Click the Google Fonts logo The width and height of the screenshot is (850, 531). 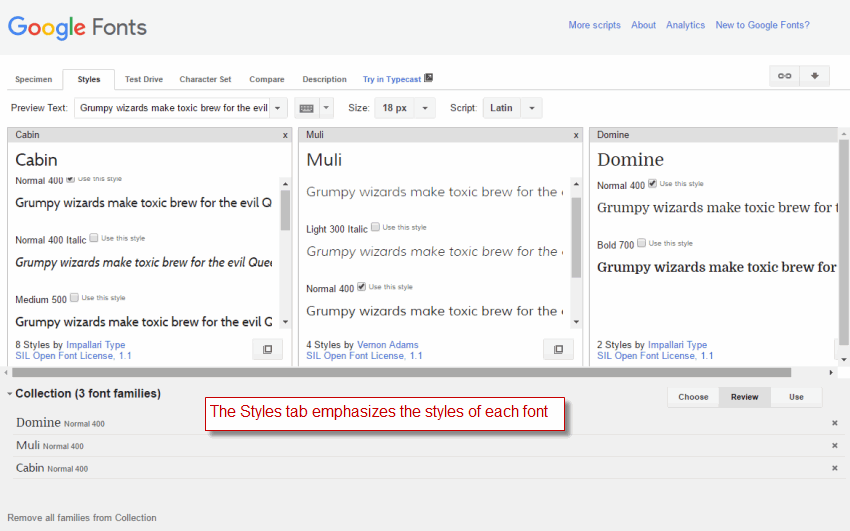click(x=77, y=27)
